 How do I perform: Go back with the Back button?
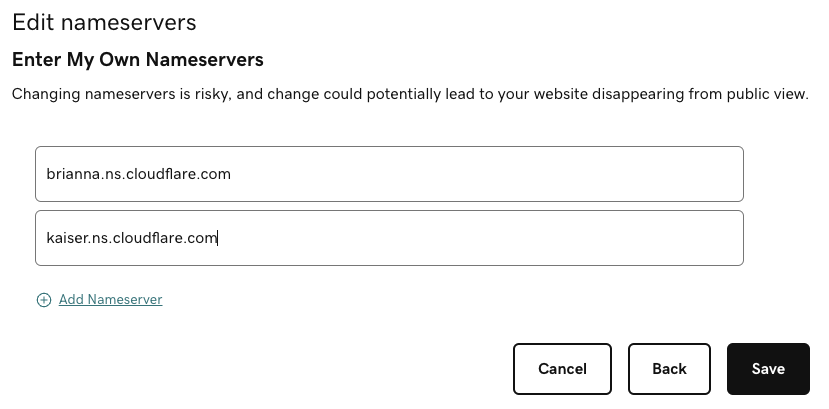click(669, 369)
